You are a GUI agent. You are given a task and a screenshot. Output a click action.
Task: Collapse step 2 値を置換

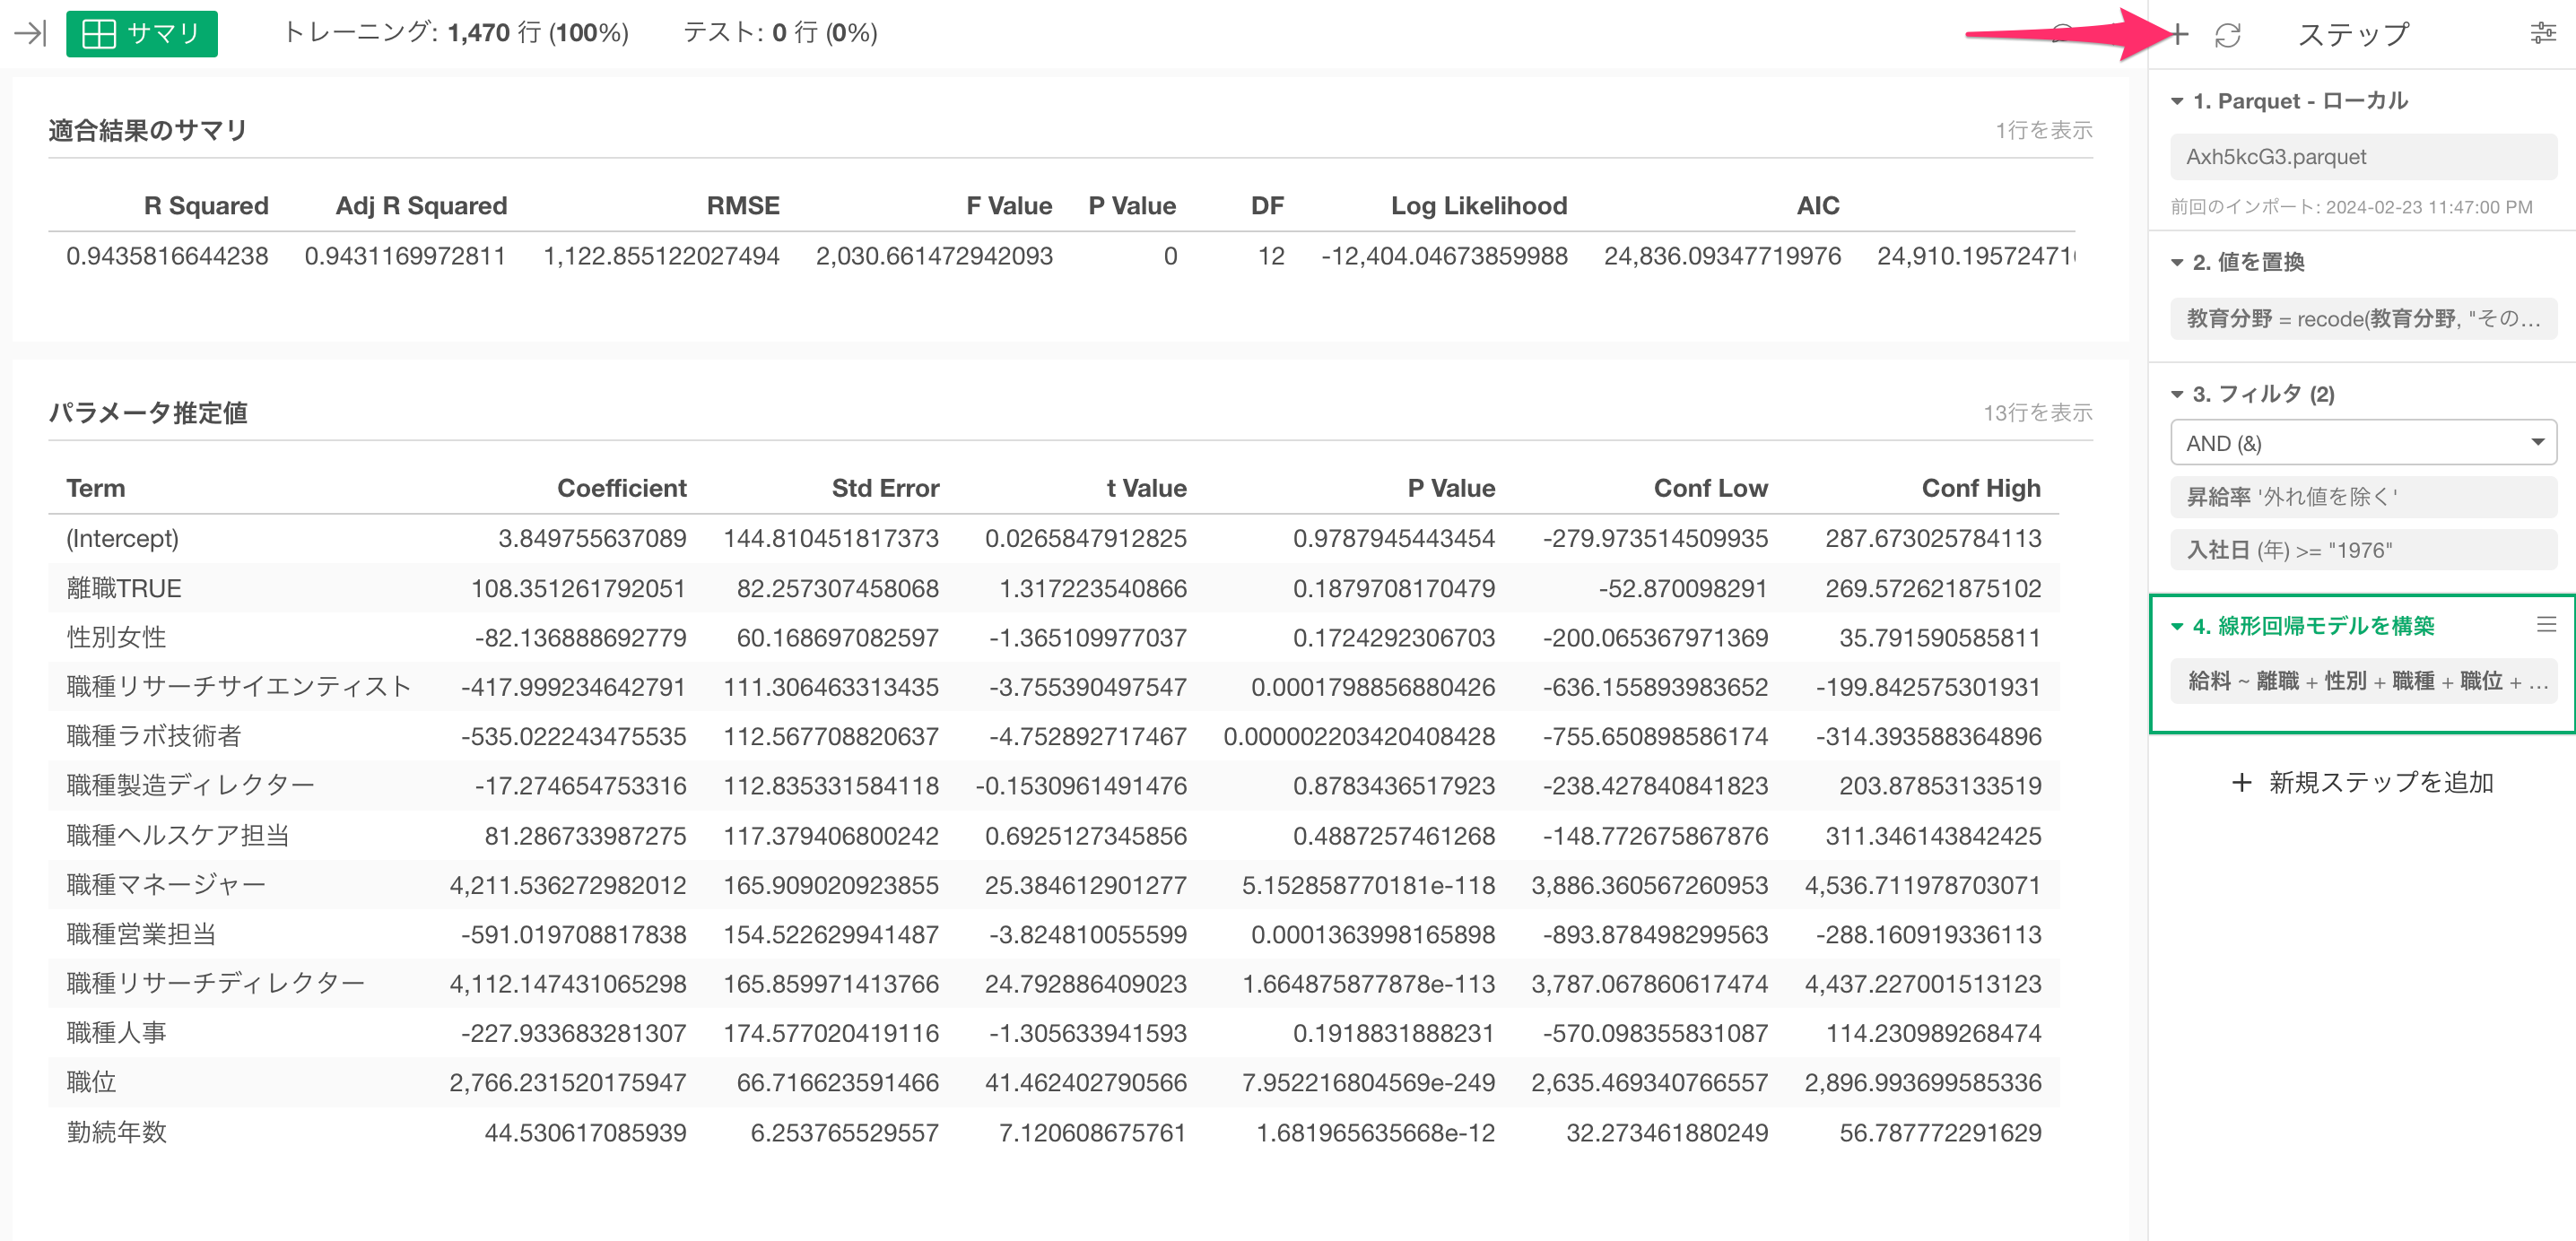click(x=2176, y=263)
